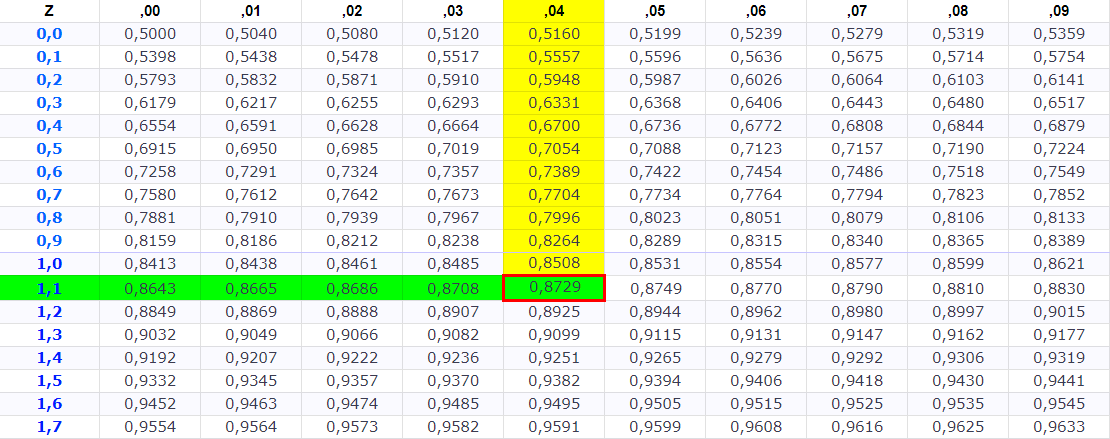Click the ,09 column header

pos(1058,12)
